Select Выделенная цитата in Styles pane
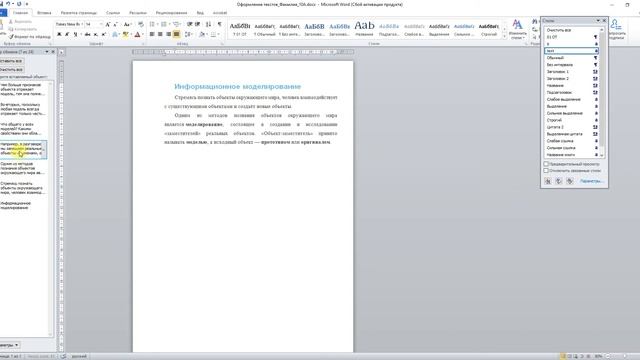640x360 pixels. [571, 134]
